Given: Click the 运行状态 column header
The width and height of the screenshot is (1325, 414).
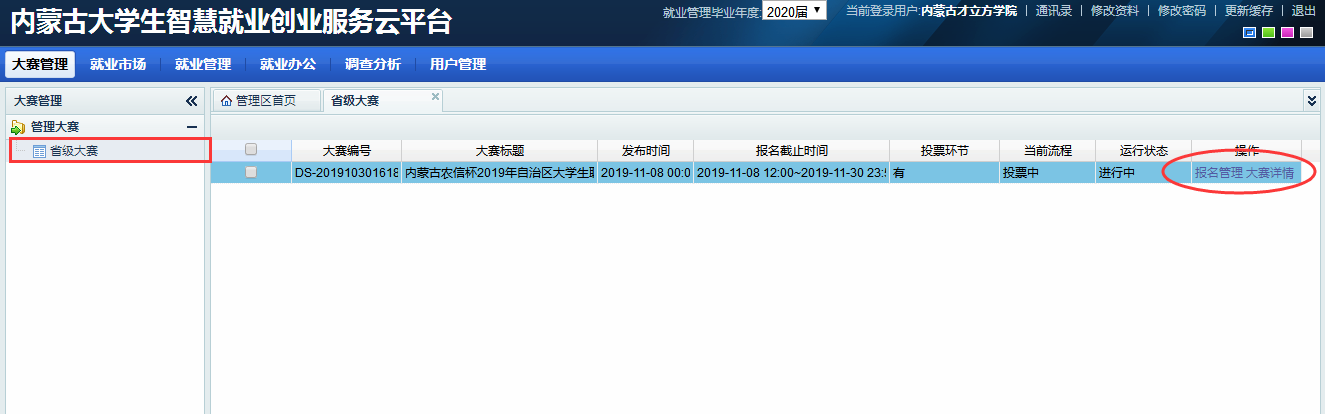Looking at the screenshot, I should click(x=1143, y=150).
